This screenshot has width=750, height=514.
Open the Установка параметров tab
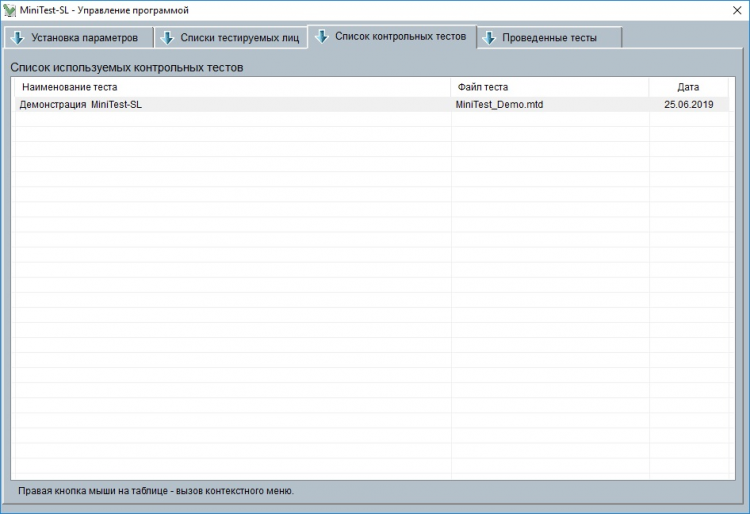point(79,38)
